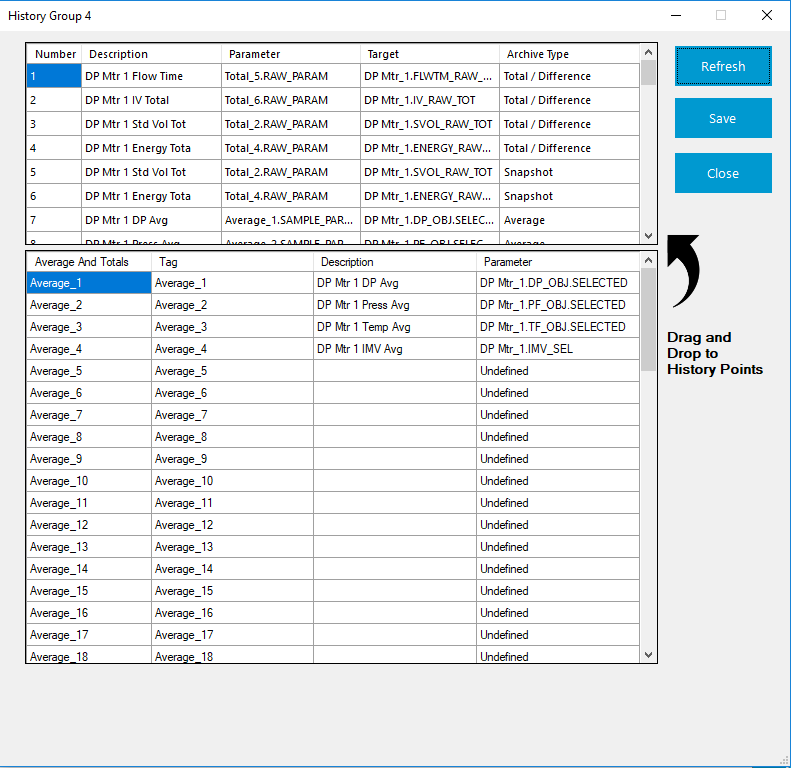Select Average_8 in Average And Totals column
The height and width of the screenshot is (768, 791).
[89, 437]
